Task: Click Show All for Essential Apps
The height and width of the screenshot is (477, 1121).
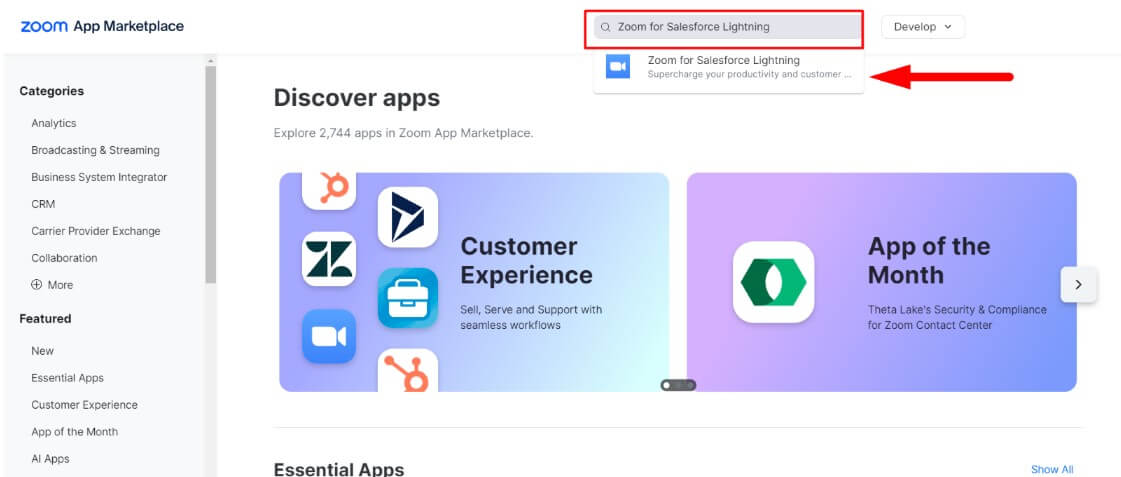Action: click(1052, 469)
